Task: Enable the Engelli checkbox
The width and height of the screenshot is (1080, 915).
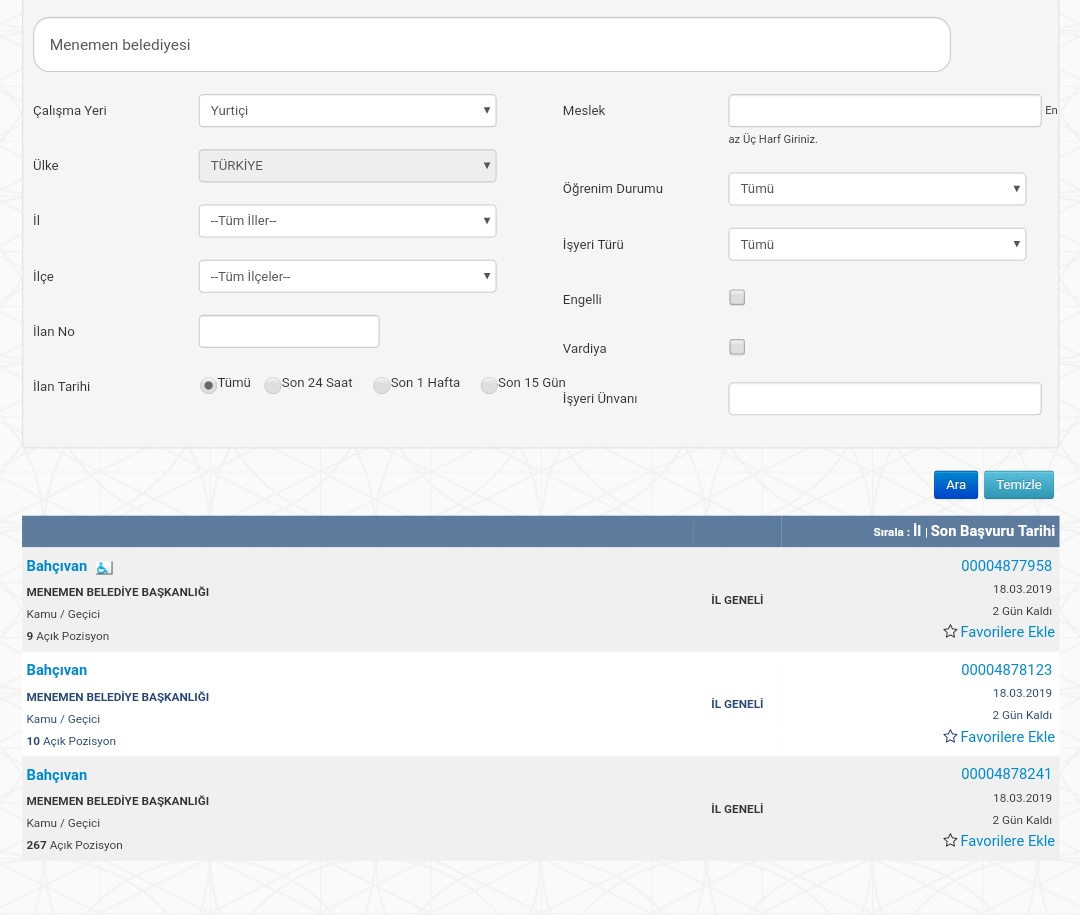Action: tap(737, 298)
